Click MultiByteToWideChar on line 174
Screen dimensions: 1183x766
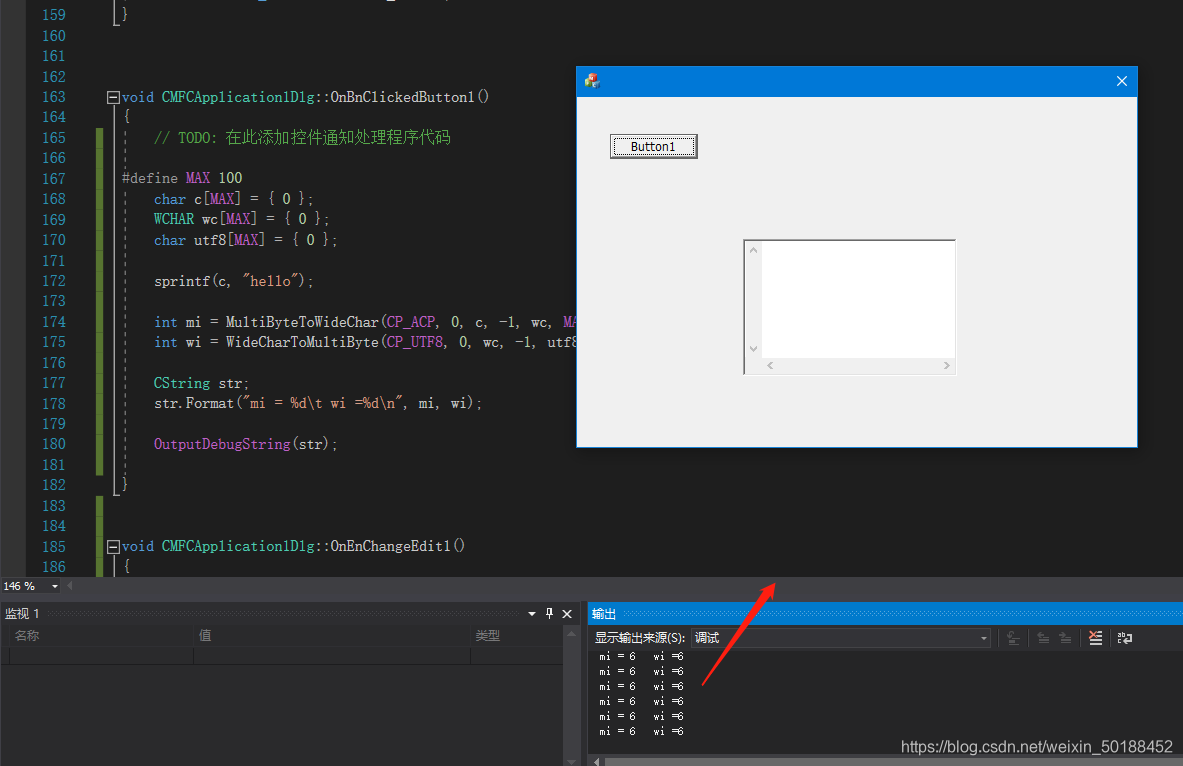click(302, 322)
